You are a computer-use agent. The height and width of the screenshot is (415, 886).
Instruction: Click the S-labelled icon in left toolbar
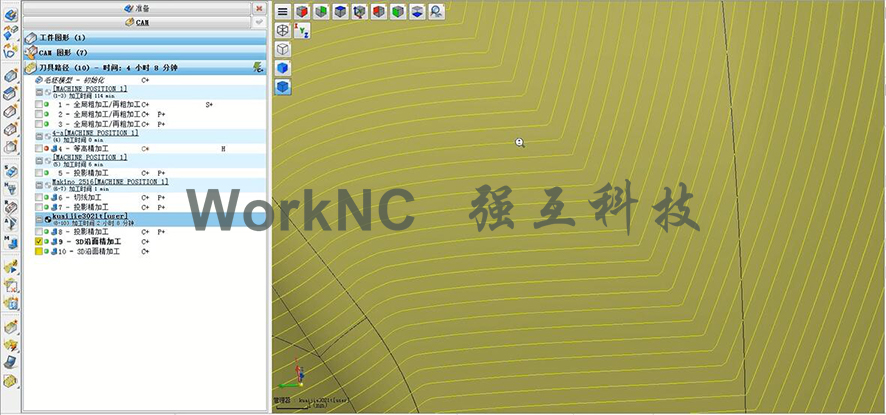pos(11,171)
